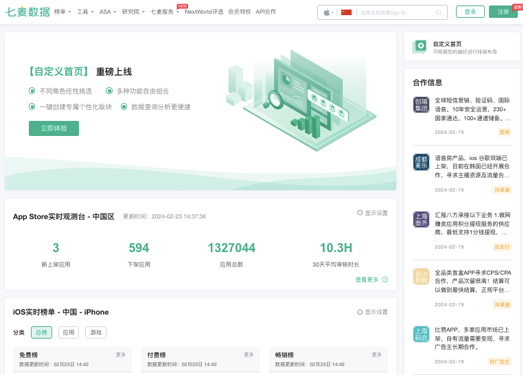This screenshot has height=375, width=523.
Task: Open the 全品类盲盒APP cooperation post
Action: 473,281
